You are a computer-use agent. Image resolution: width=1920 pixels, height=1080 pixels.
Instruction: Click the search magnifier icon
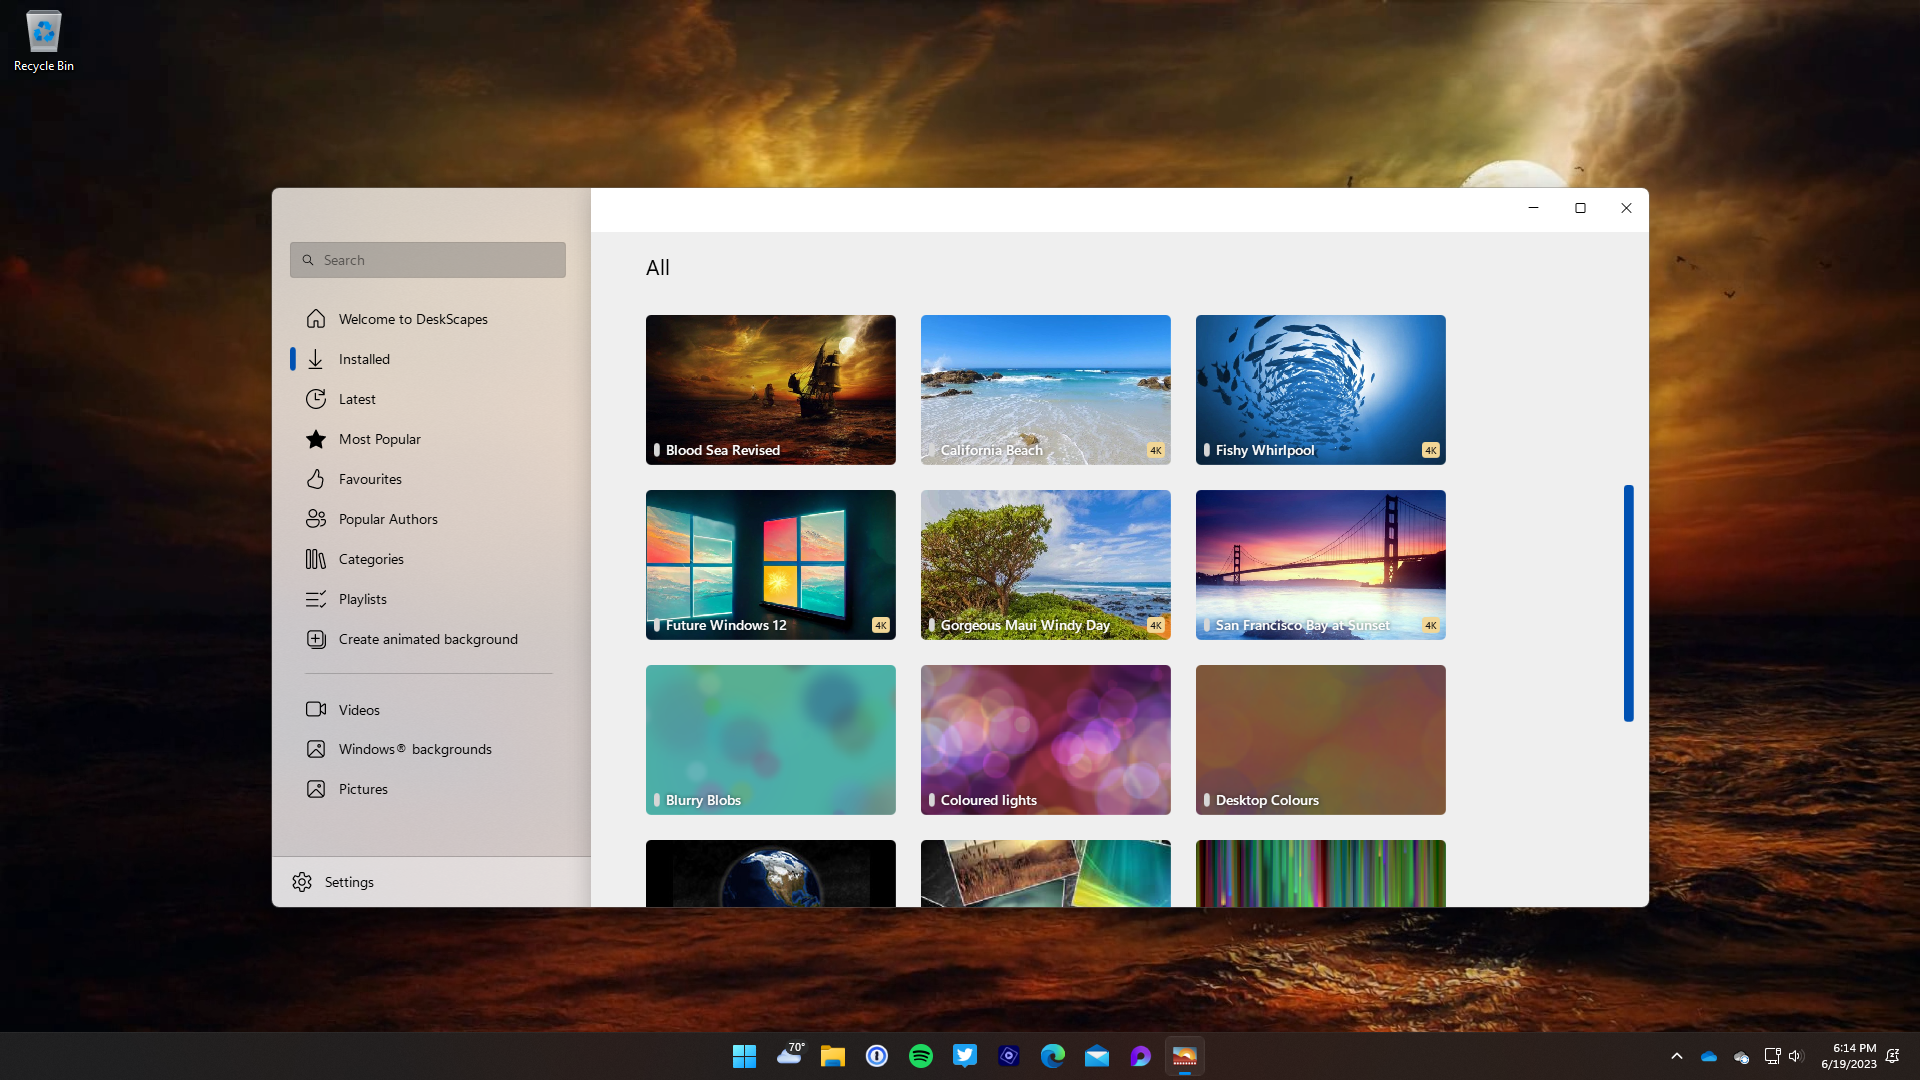tap(309, 259)
